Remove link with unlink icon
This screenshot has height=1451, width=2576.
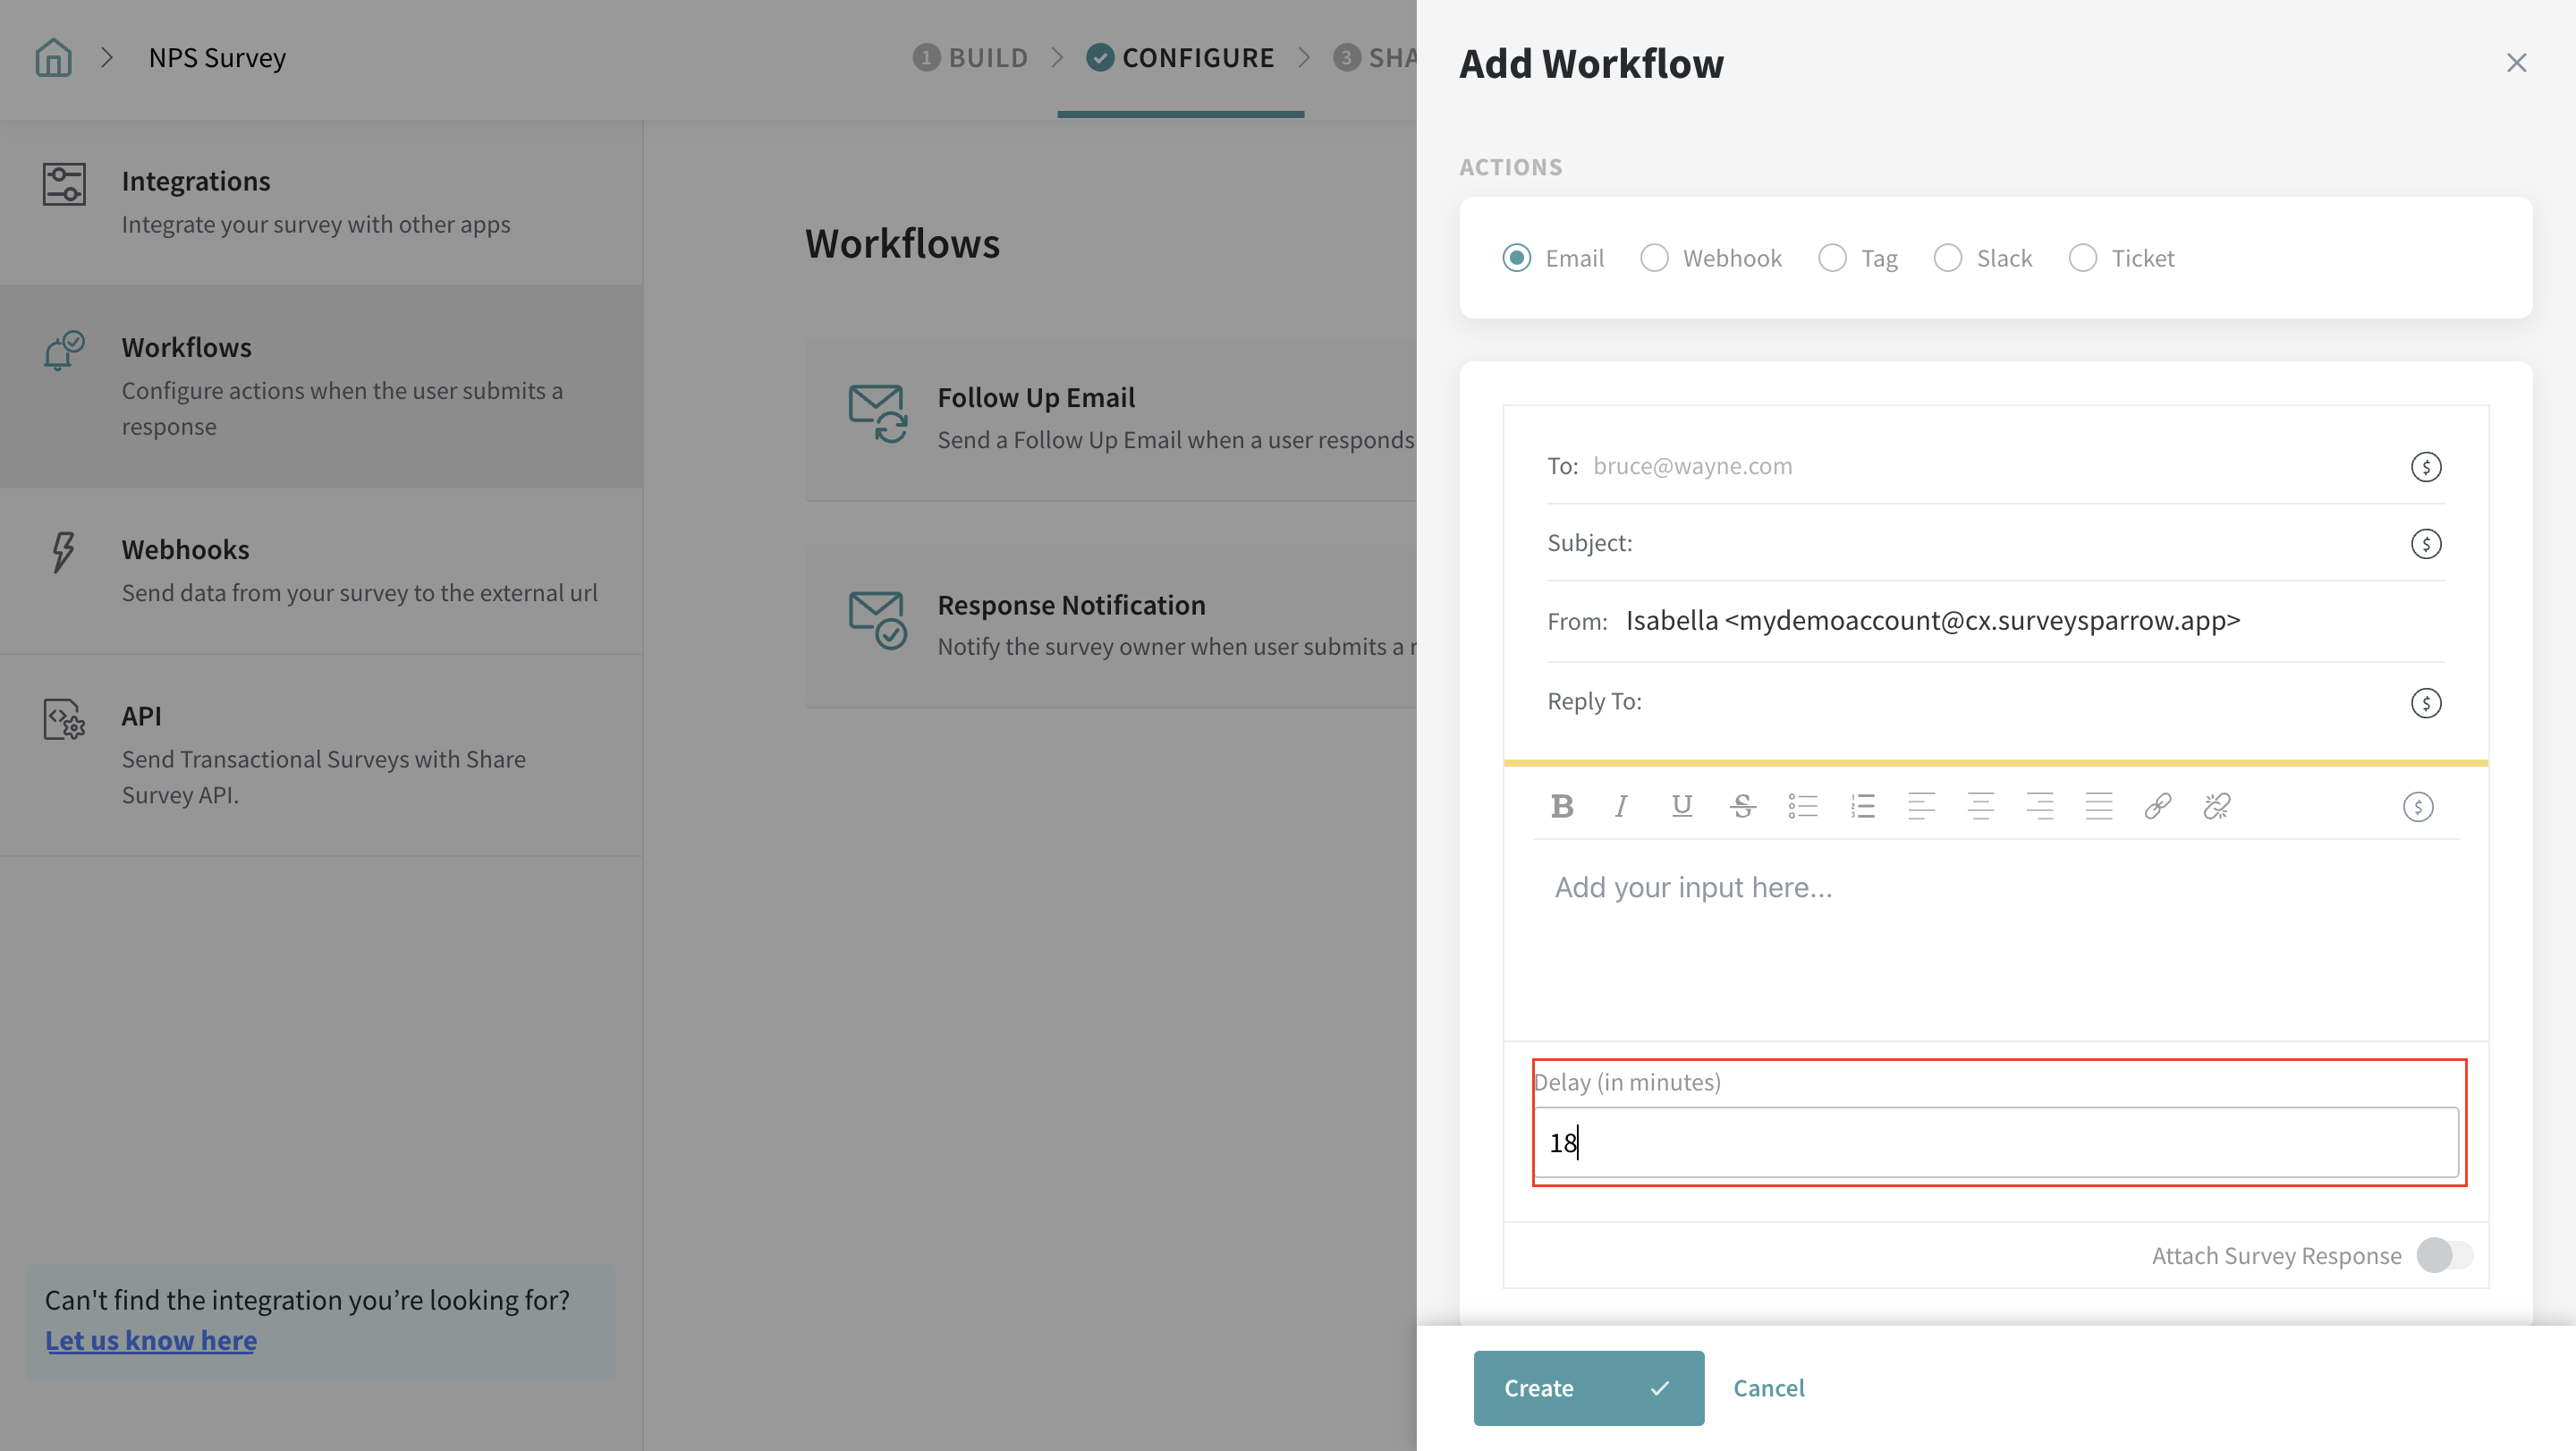2216,806
